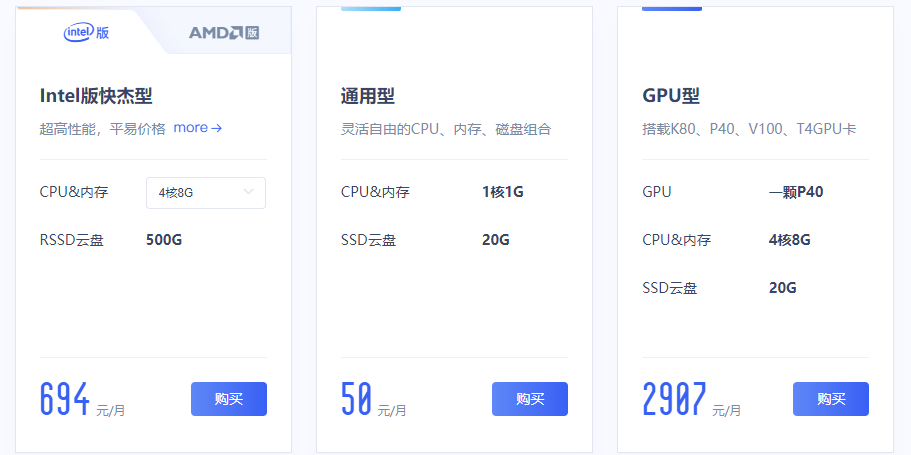Click the 2907 price figure
Image resolution: width=911 pixels, height=455 pixels.
tap(675, 399)
